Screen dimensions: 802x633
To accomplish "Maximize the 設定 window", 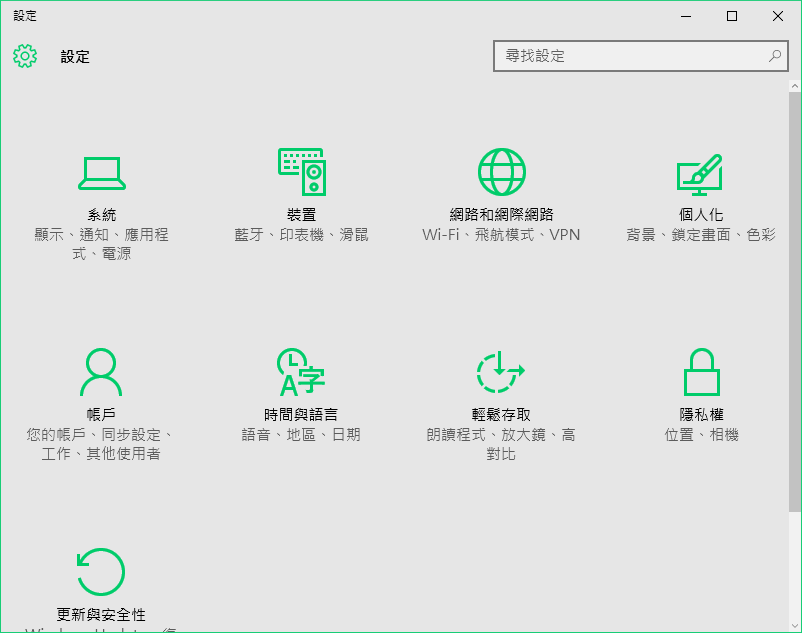I will click(732, 16).
